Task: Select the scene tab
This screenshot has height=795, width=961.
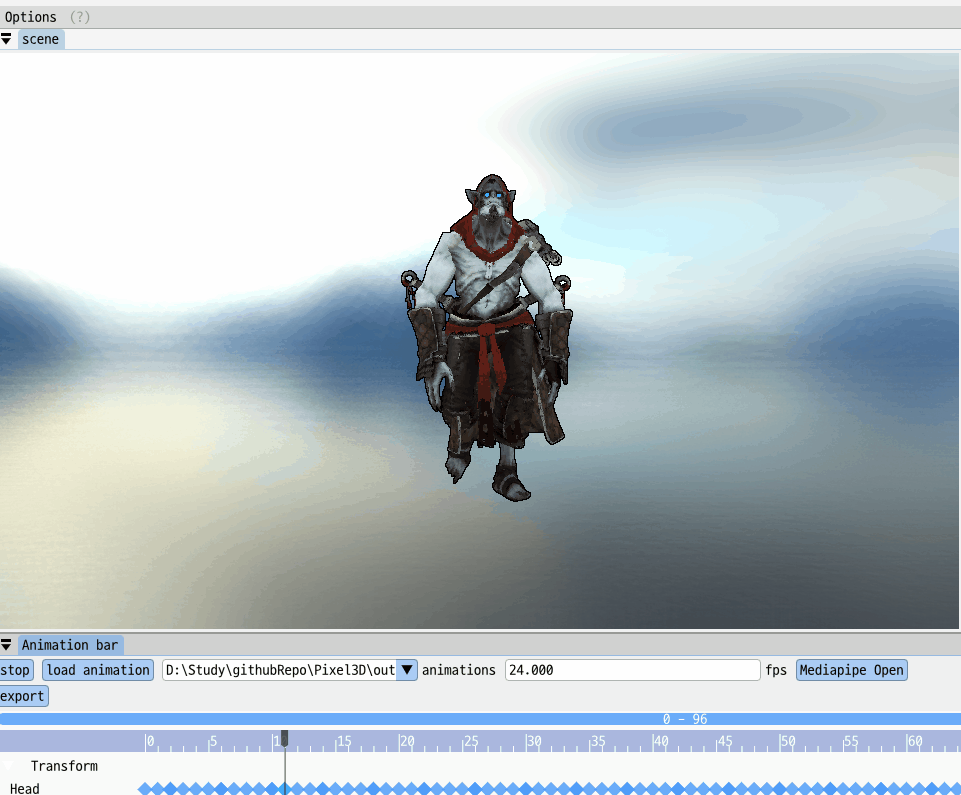Action: (40, 39)
